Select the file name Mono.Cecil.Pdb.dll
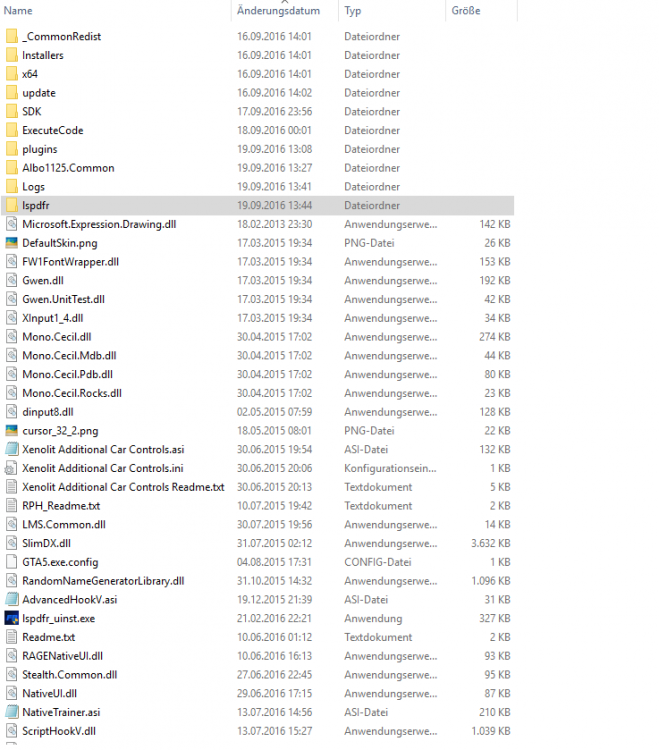The height and width of the screenshot is (750, 659). 67,375
